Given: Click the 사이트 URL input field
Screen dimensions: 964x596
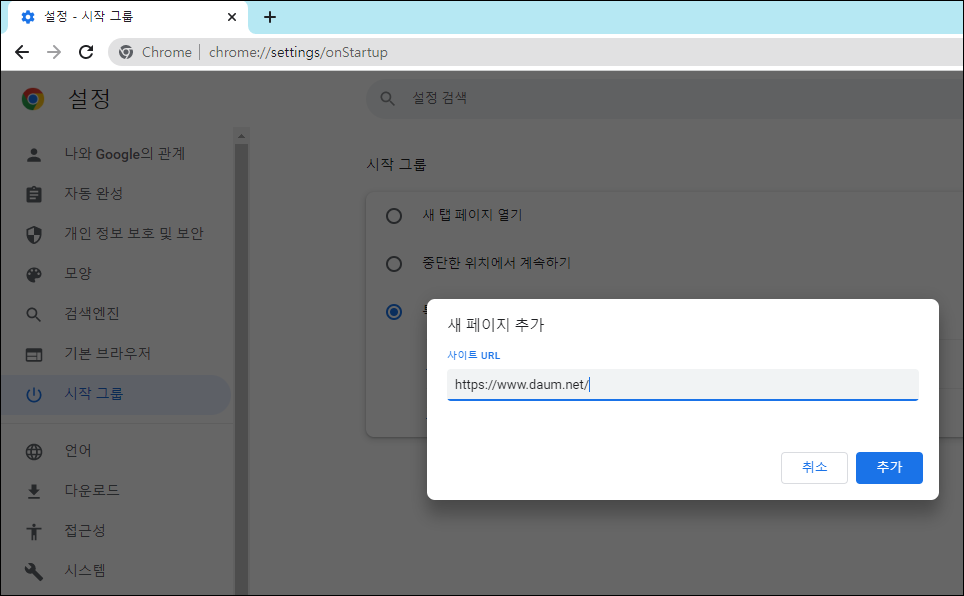Looking at the screenshot, I should tap(682, 385).
